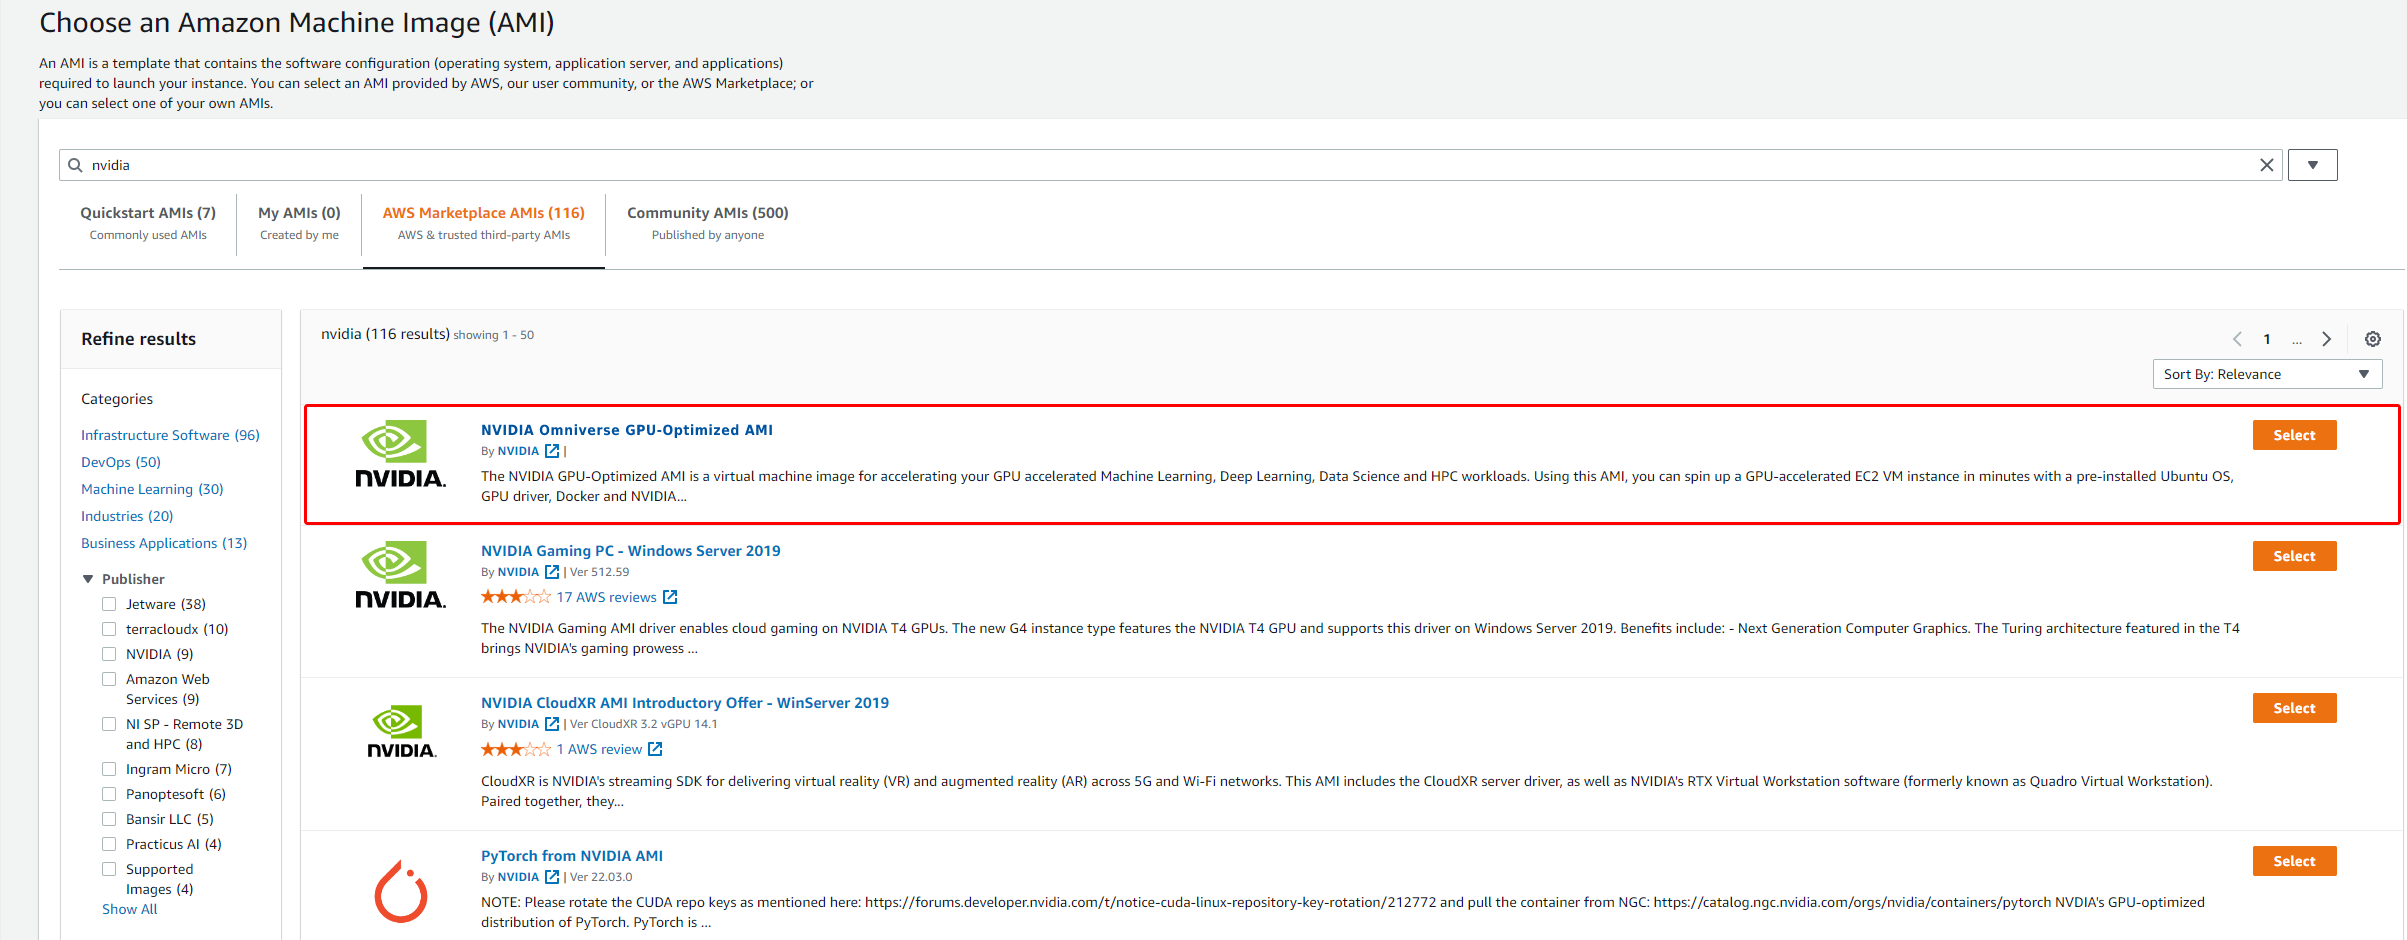Filter by DevOps category
This screenshot has height=940, width=2407.
click(121, 462)
